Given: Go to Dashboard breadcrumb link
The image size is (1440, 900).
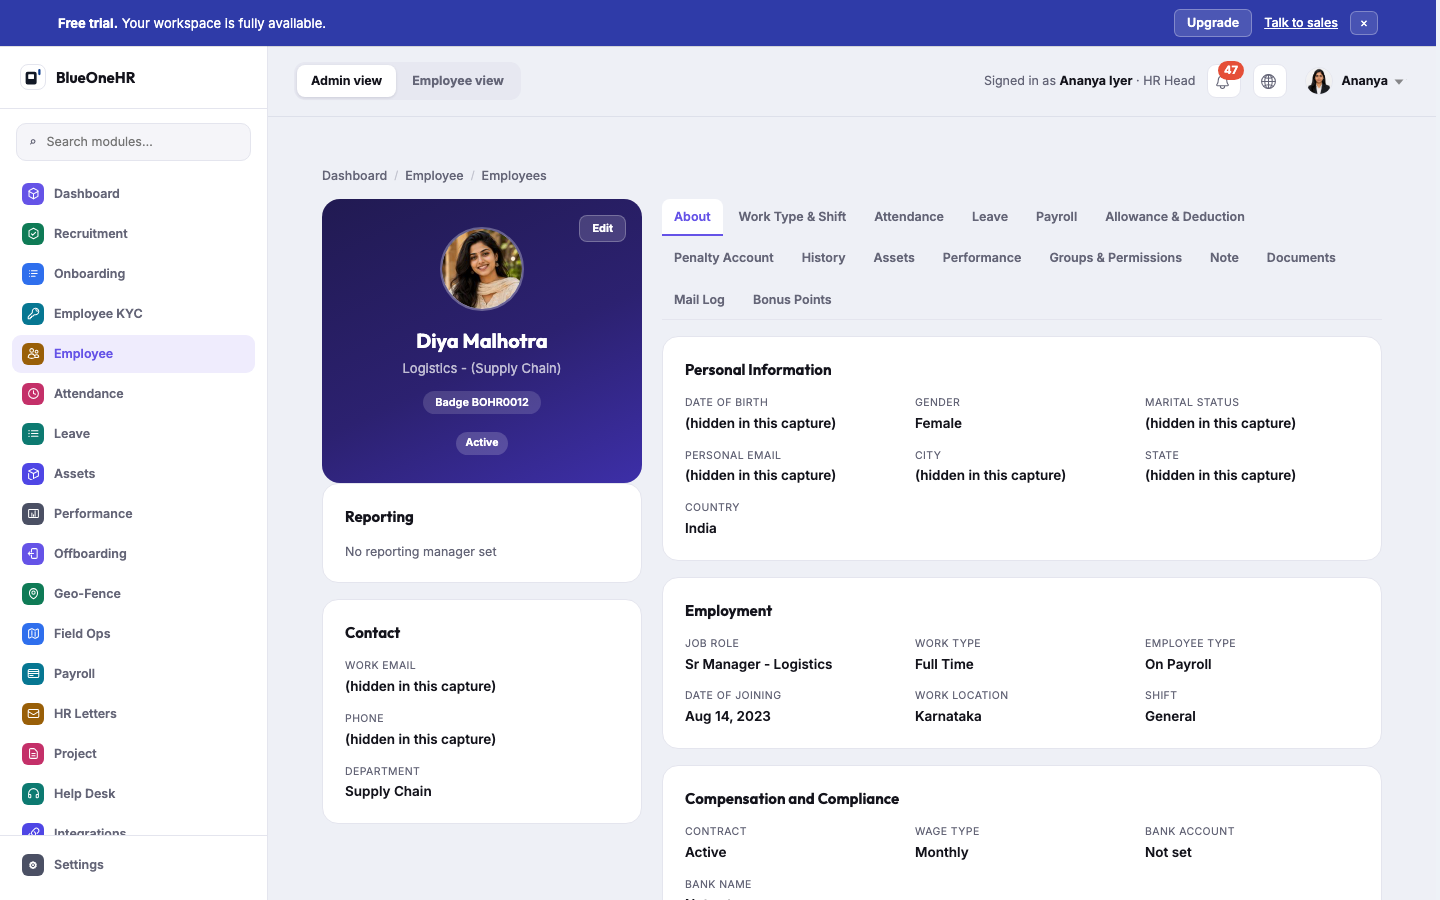Looking at the screenshot, I should pyautogui.click(x=354, y=176).
